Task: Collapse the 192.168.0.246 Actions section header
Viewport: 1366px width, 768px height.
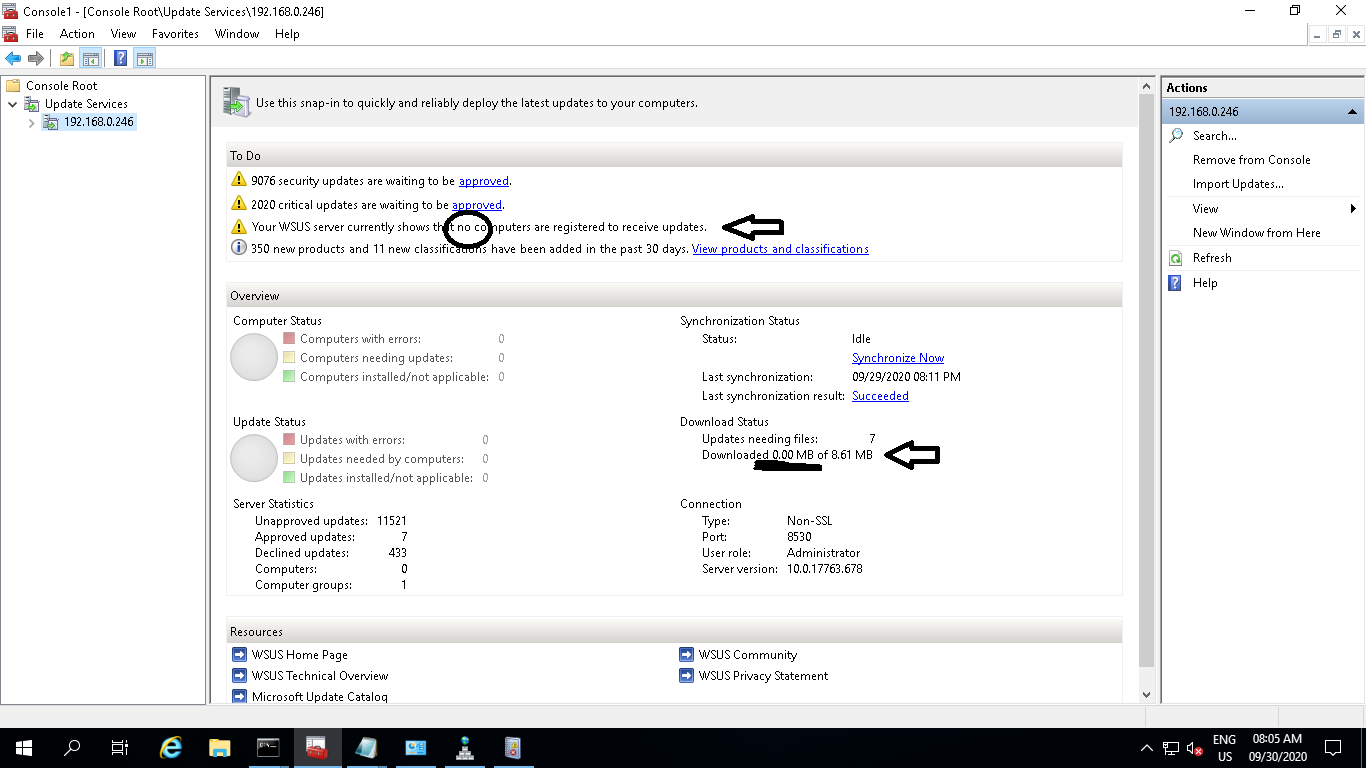Action: coord(1262,112)
